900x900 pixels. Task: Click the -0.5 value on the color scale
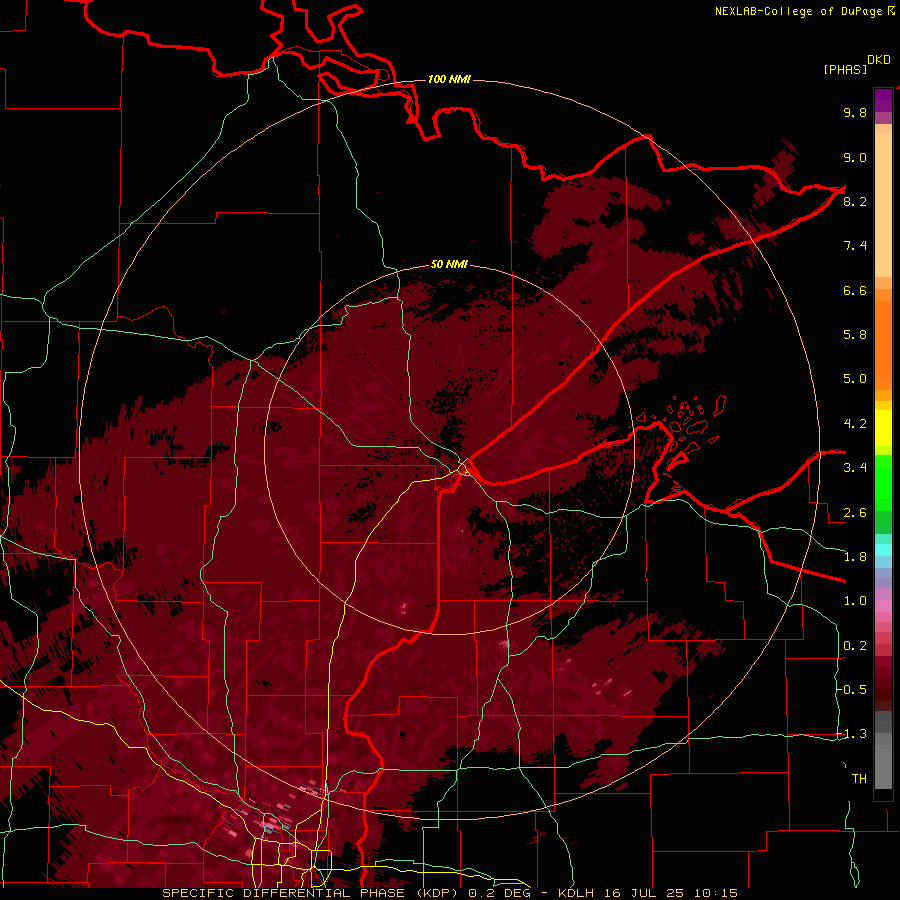tap(852, 689)
